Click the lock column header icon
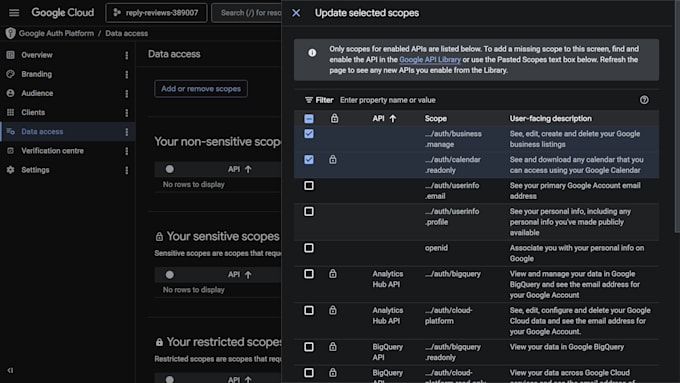This screenshot has width=680, height=383. [x=334, y=118]
